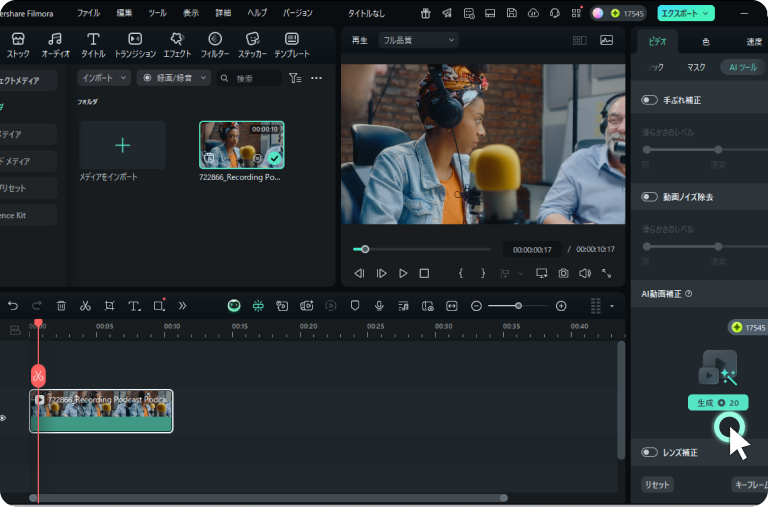
Task: Select the 722866_Recording media thumbnail
Action: (x=241, y=145)
